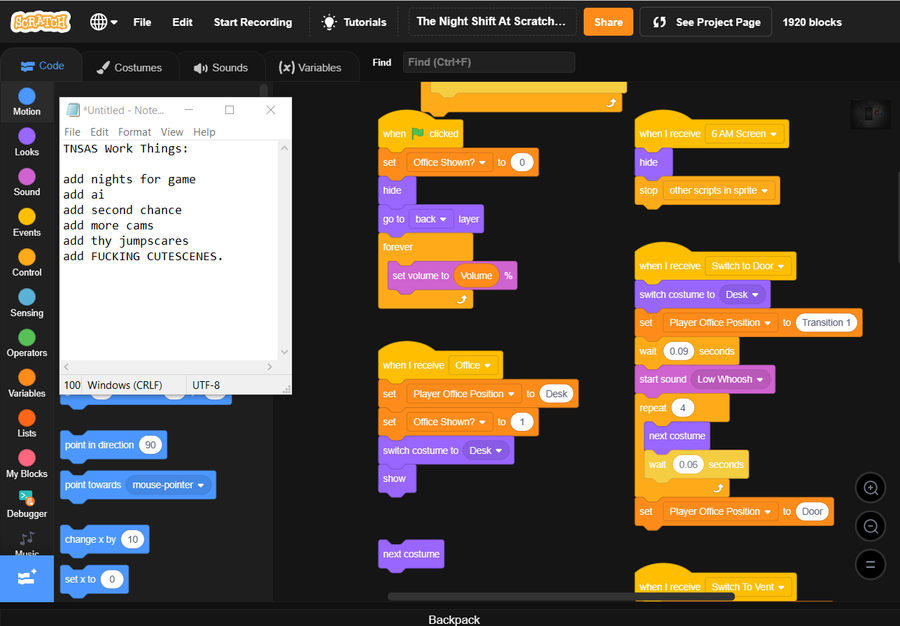Open the language globe menu
The height and width of the screenshot is (626, 900).
coord(103,22)
